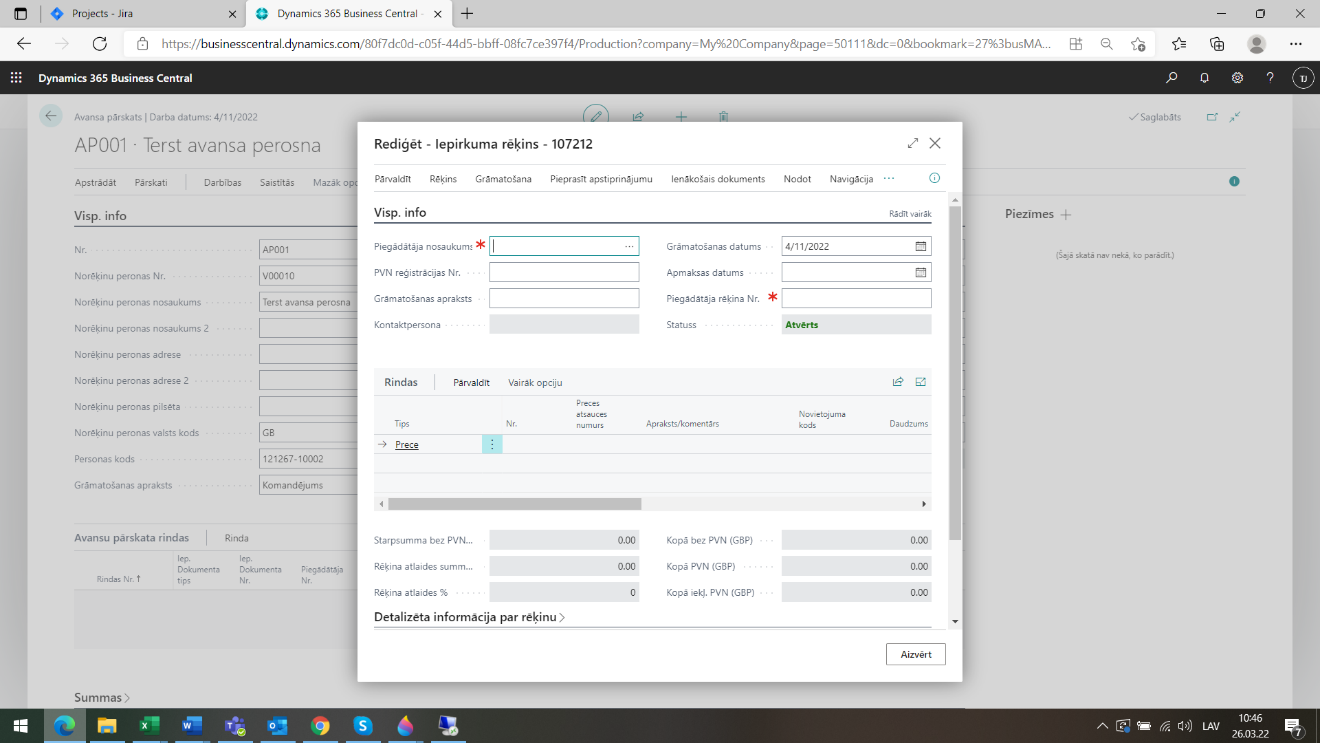The height and width of the screenshot is (743, 1320).
Task: Show more options via the ellipsis menu
Action: 889,179
